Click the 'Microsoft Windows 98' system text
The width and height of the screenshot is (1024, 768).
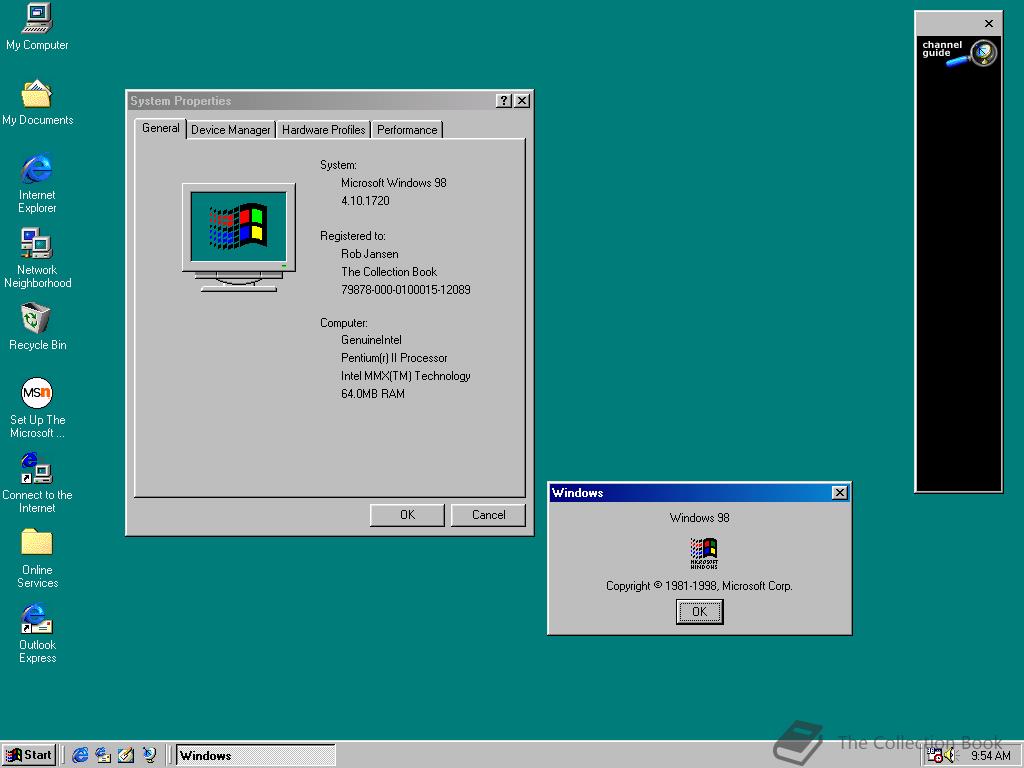(394, 183)
